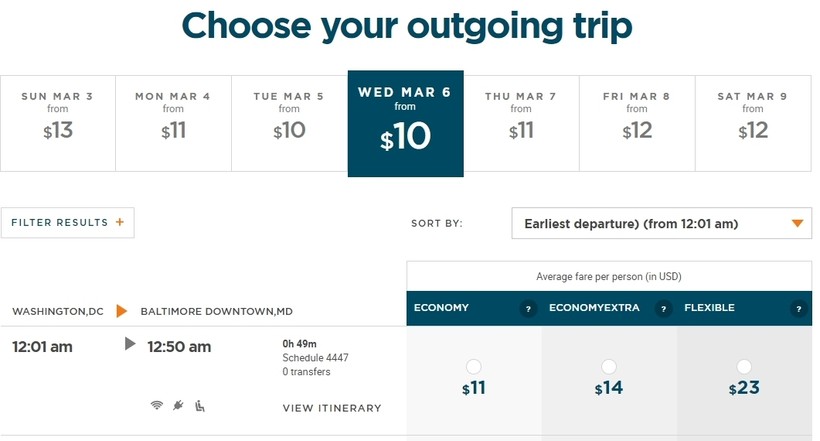The height and width of the screenshot is (441, 820).
Task: Select the $11 Economy fare
Action: 473,367
